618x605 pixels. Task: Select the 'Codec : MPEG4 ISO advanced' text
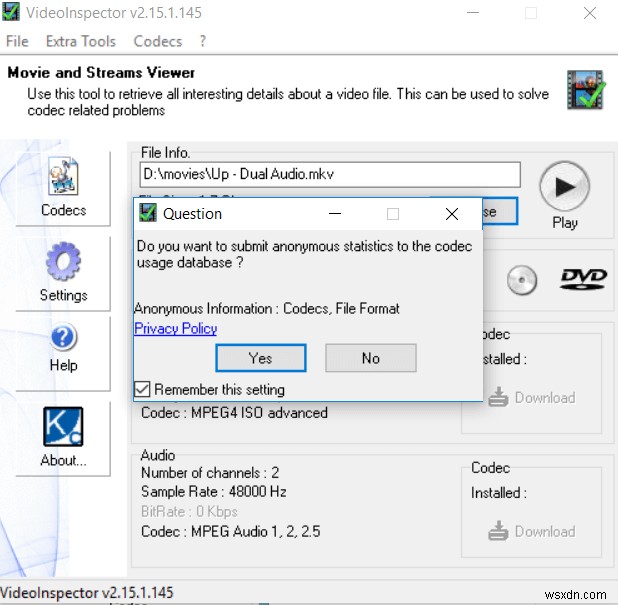click(x=235, y=413)
